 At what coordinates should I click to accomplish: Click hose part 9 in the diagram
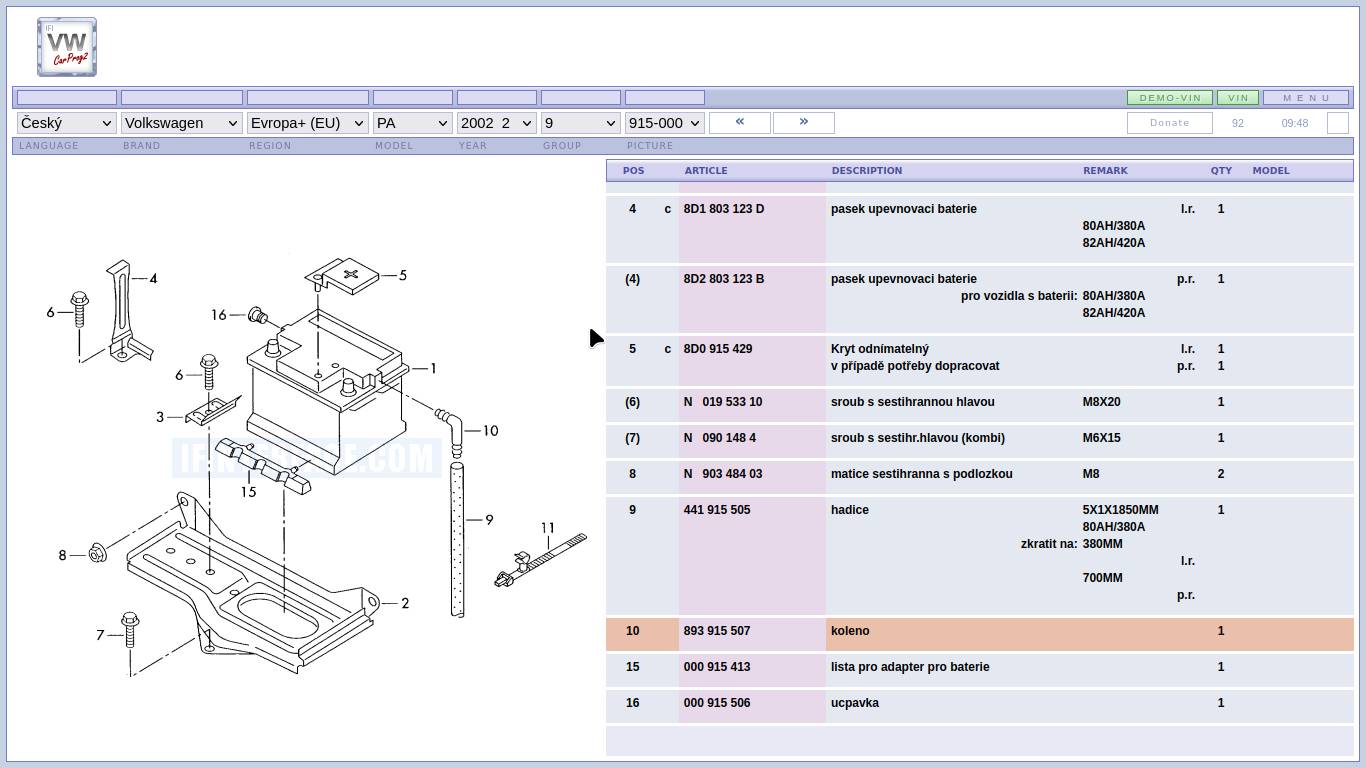click(x=458, y=538)
